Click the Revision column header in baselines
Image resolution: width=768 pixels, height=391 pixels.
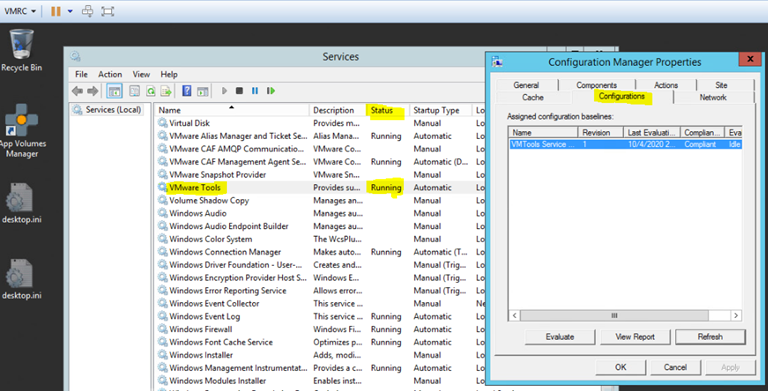click(600, 132)
